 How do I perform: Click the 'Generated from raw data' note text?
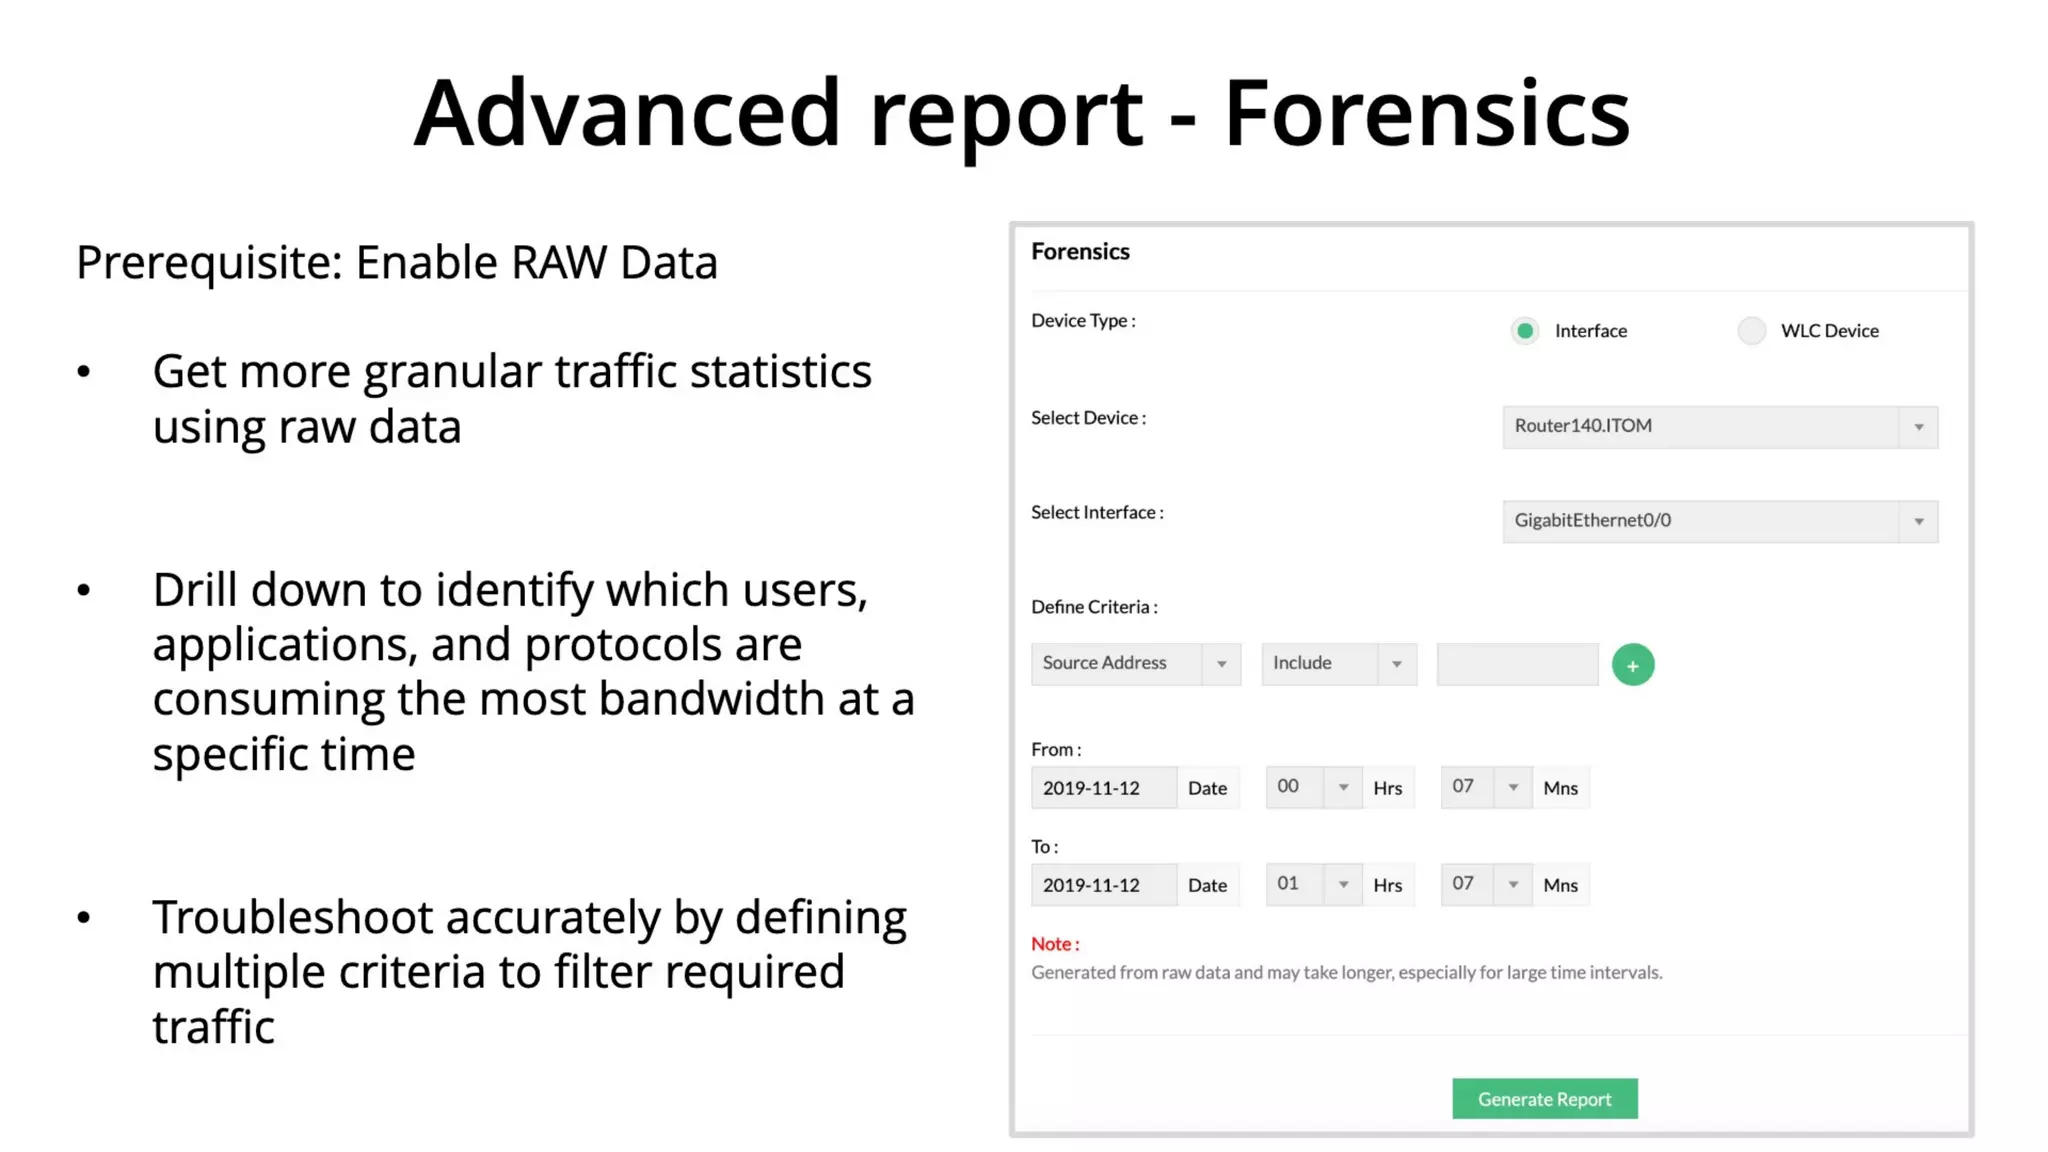(1346, 973)
